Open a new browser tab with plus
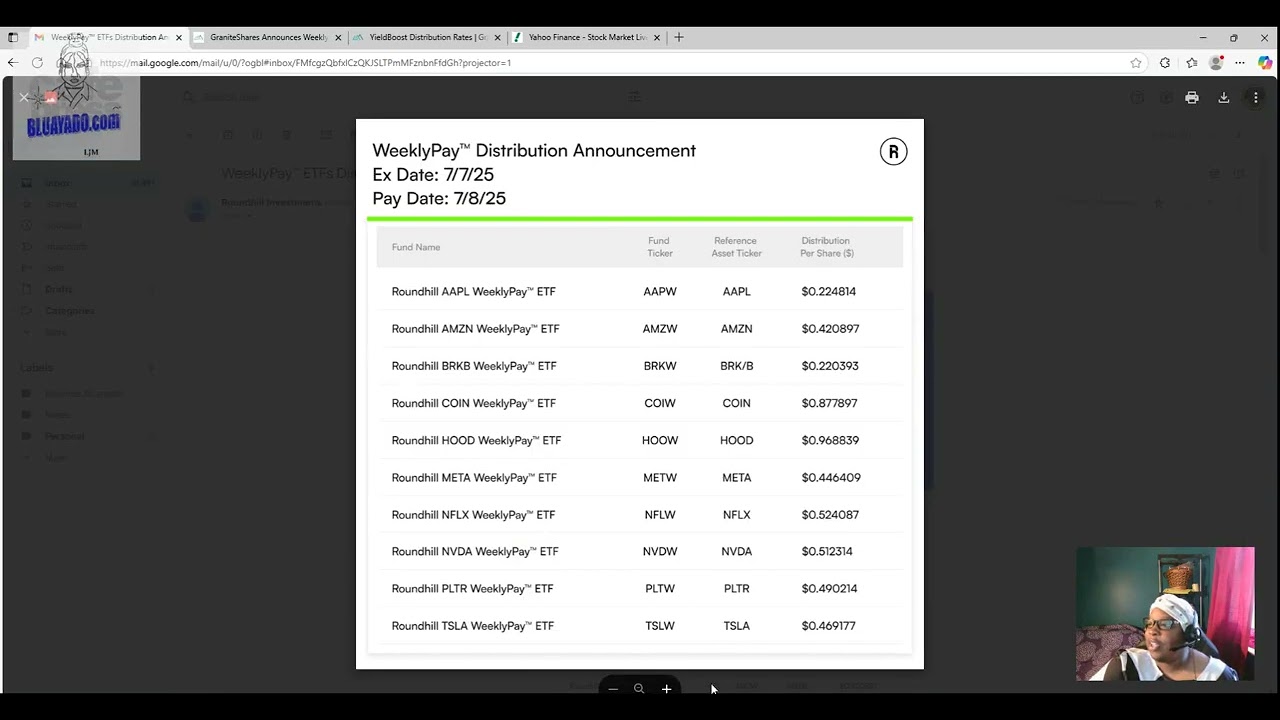 coord(679,37)
